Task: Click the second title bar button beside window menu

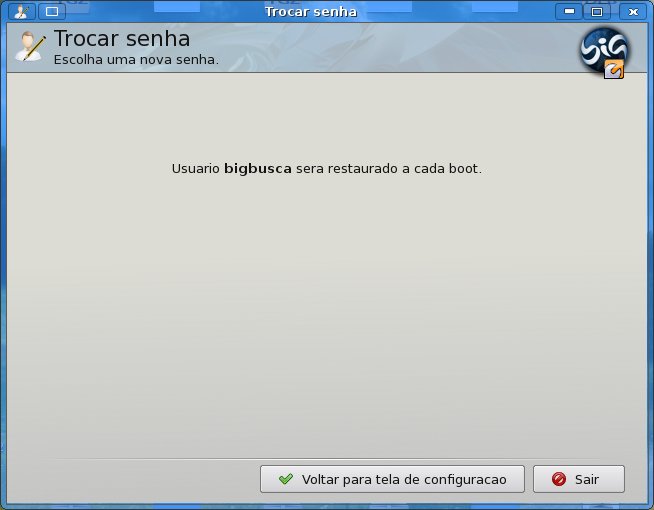Action: pyautogui.click(x=52, y=12)
